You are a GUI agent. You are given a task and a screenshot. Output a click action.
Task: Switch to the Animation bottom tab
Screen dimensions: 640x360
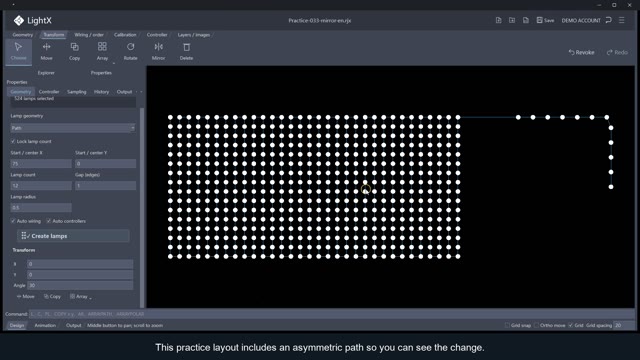click(x=45, y=325)
